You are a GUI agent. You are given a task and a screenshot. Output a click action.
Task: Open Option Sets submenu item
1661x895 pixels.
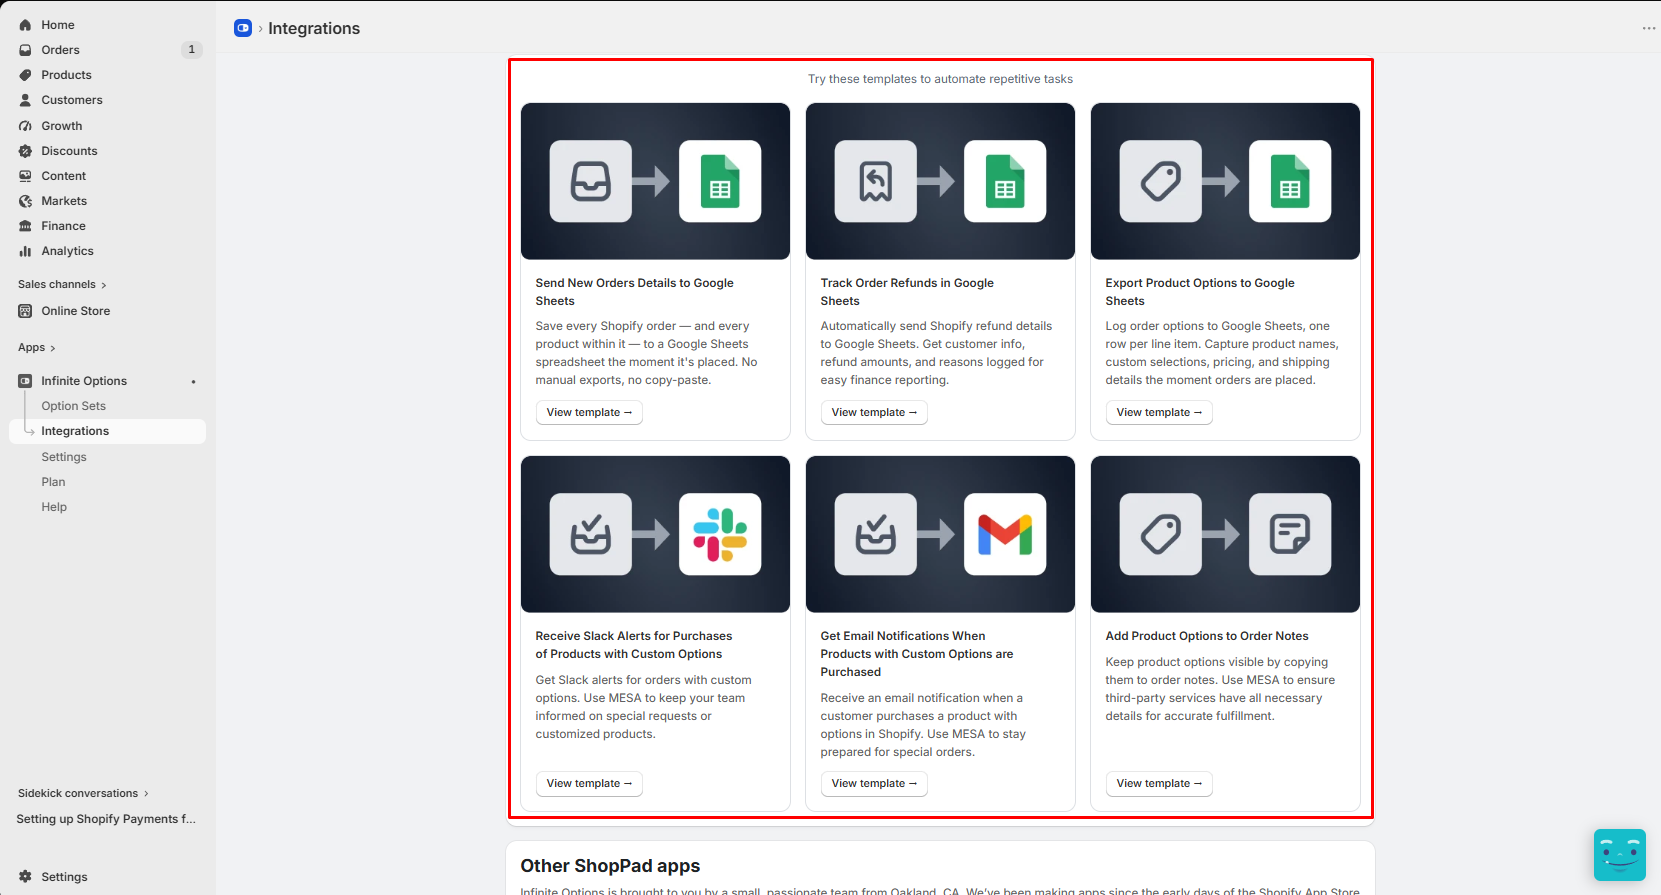[x=74, y=406]
